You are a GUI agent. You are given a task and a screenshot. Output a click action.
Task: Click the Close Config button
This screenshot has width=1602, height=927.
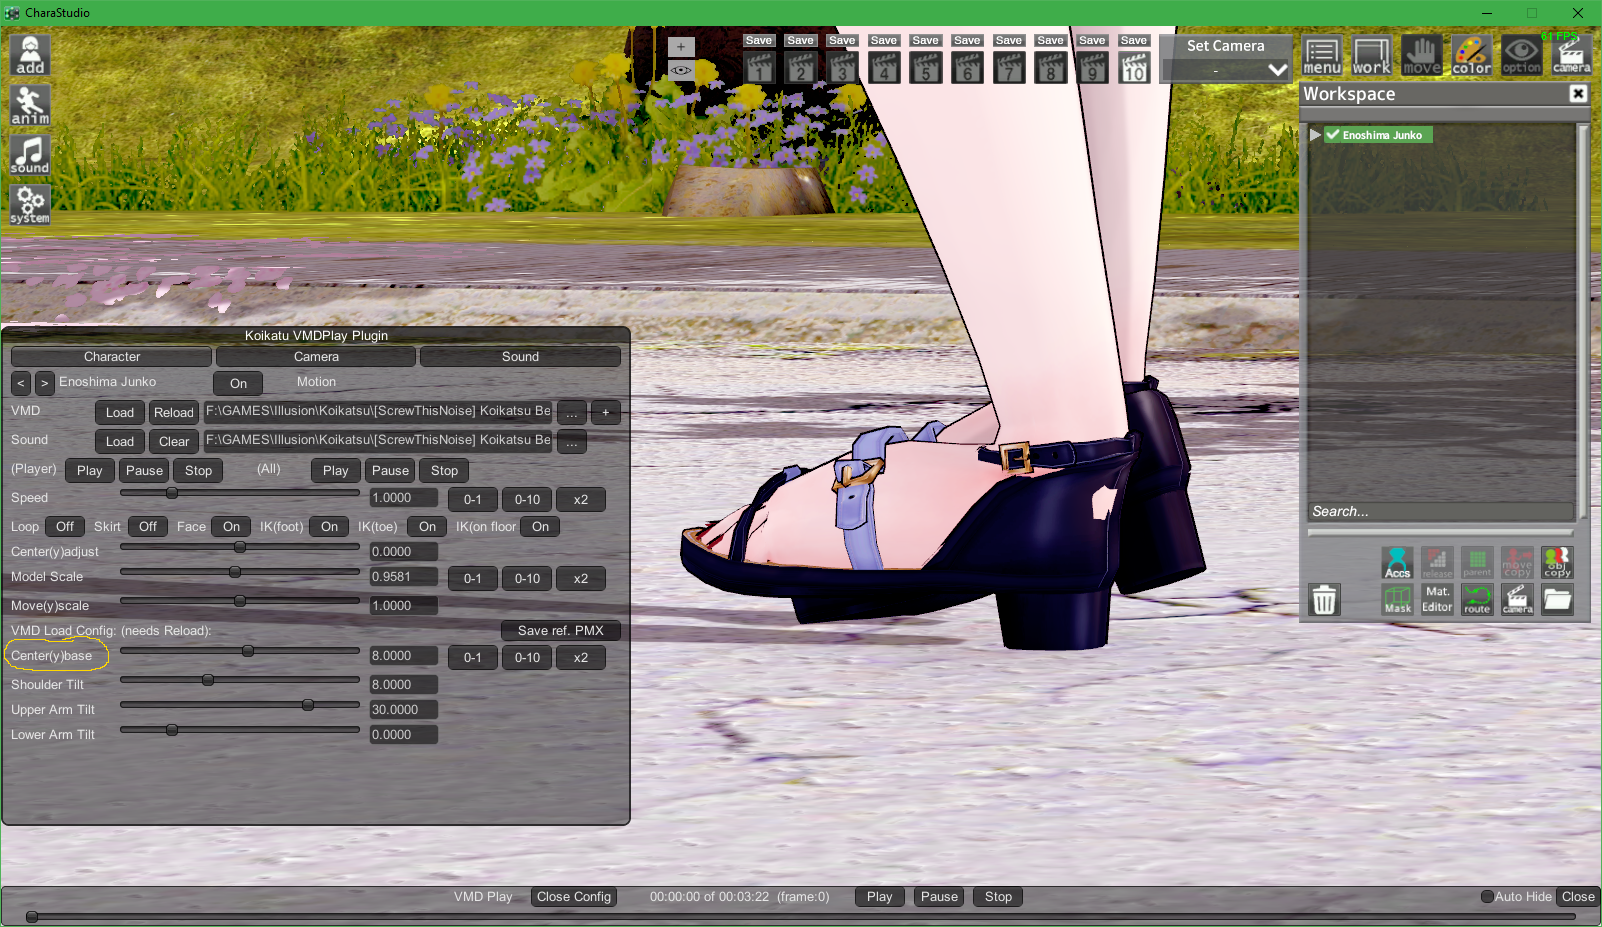tap(574, 897)
